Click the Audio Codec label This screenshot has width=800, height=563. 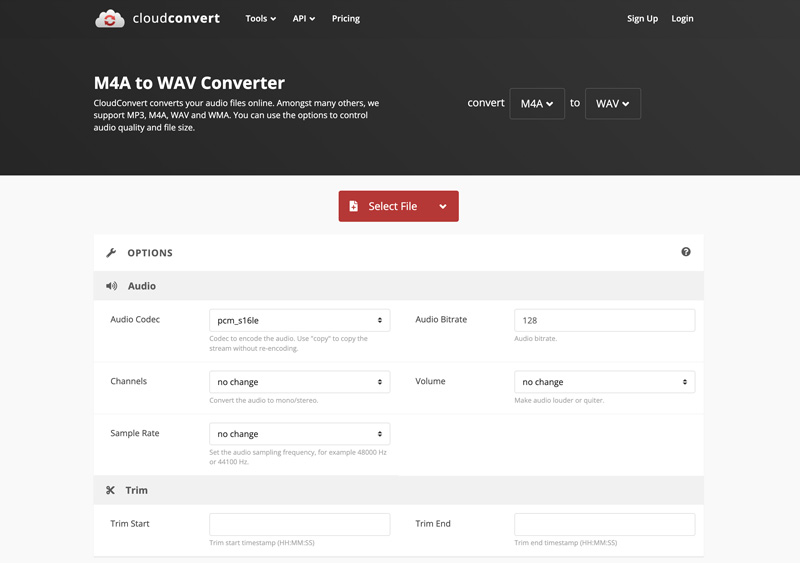(135, 320)
